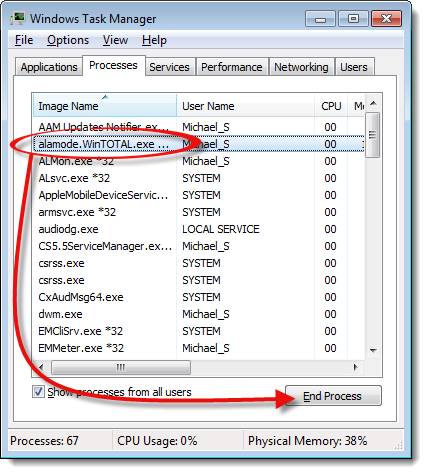
Task: Select the Processes tab
Action: click(x=113, y=65)
